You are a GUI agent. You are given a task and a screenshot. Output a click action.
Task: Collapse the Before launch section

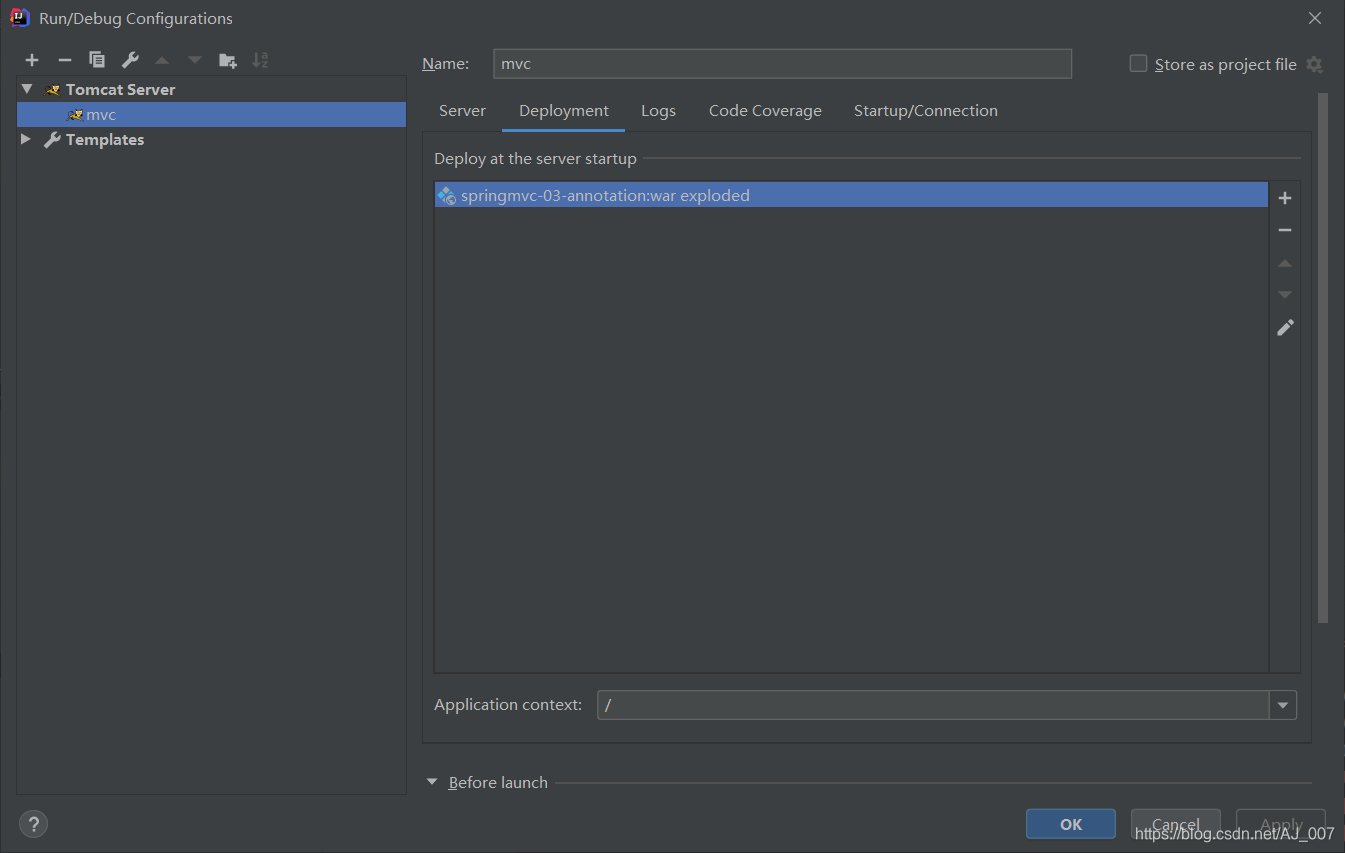click(x=432, y=782)
